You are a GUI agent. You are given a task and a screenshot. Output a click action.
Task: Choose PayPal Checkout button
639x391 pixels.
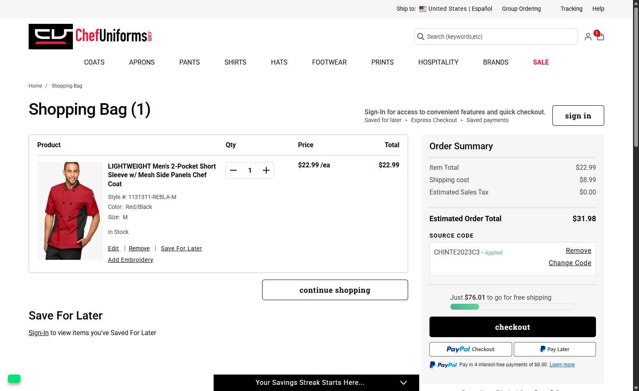coord(470,349)
